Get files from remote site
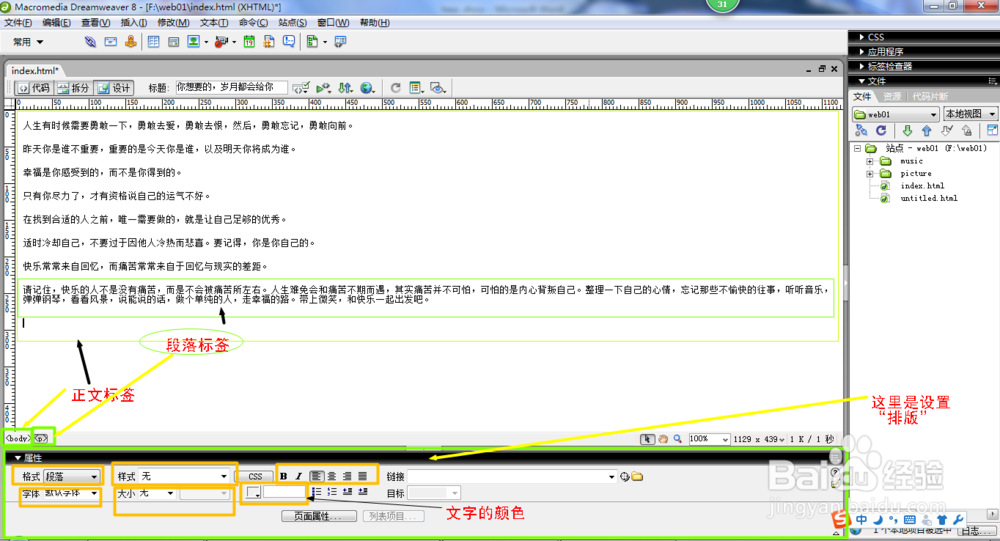This screenshot has height=541, width=1000. coord(907,131)
